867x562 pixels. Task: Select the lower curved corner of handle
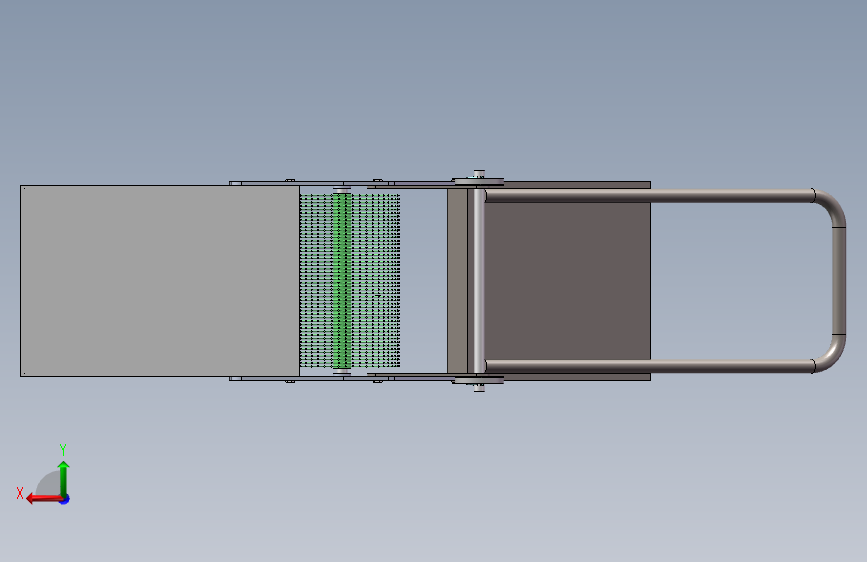tap(829, 354)
